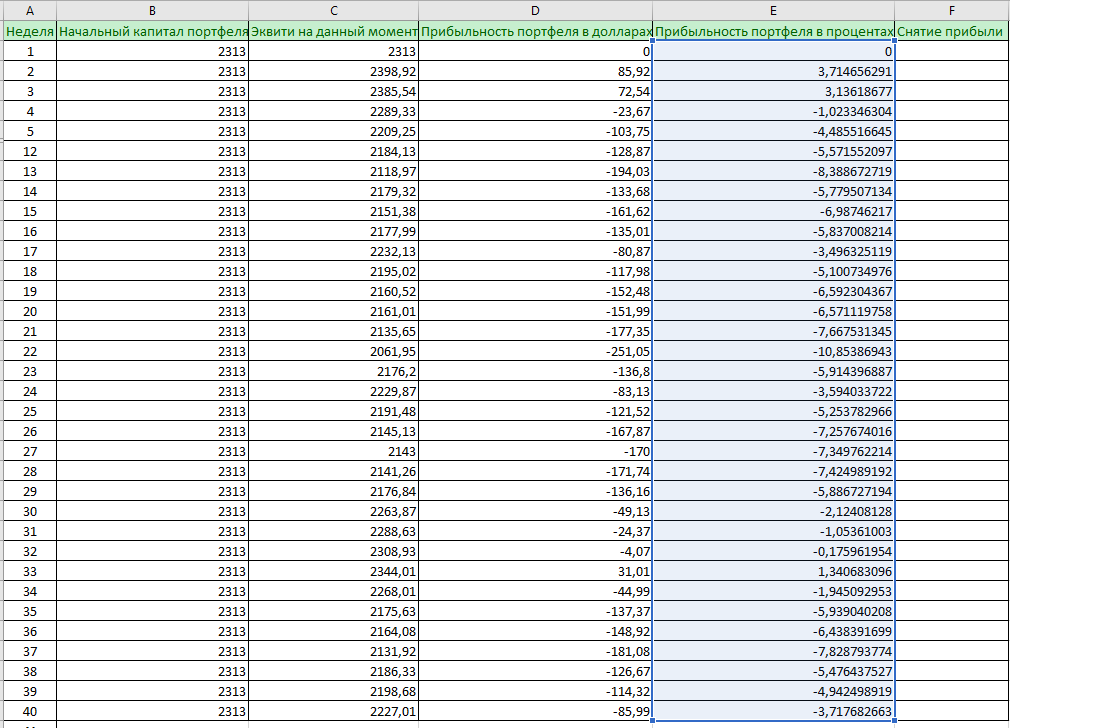The image size is (1100, 728).
Task: Select the 'Неделя' header cell
Action: click(28, 31)
